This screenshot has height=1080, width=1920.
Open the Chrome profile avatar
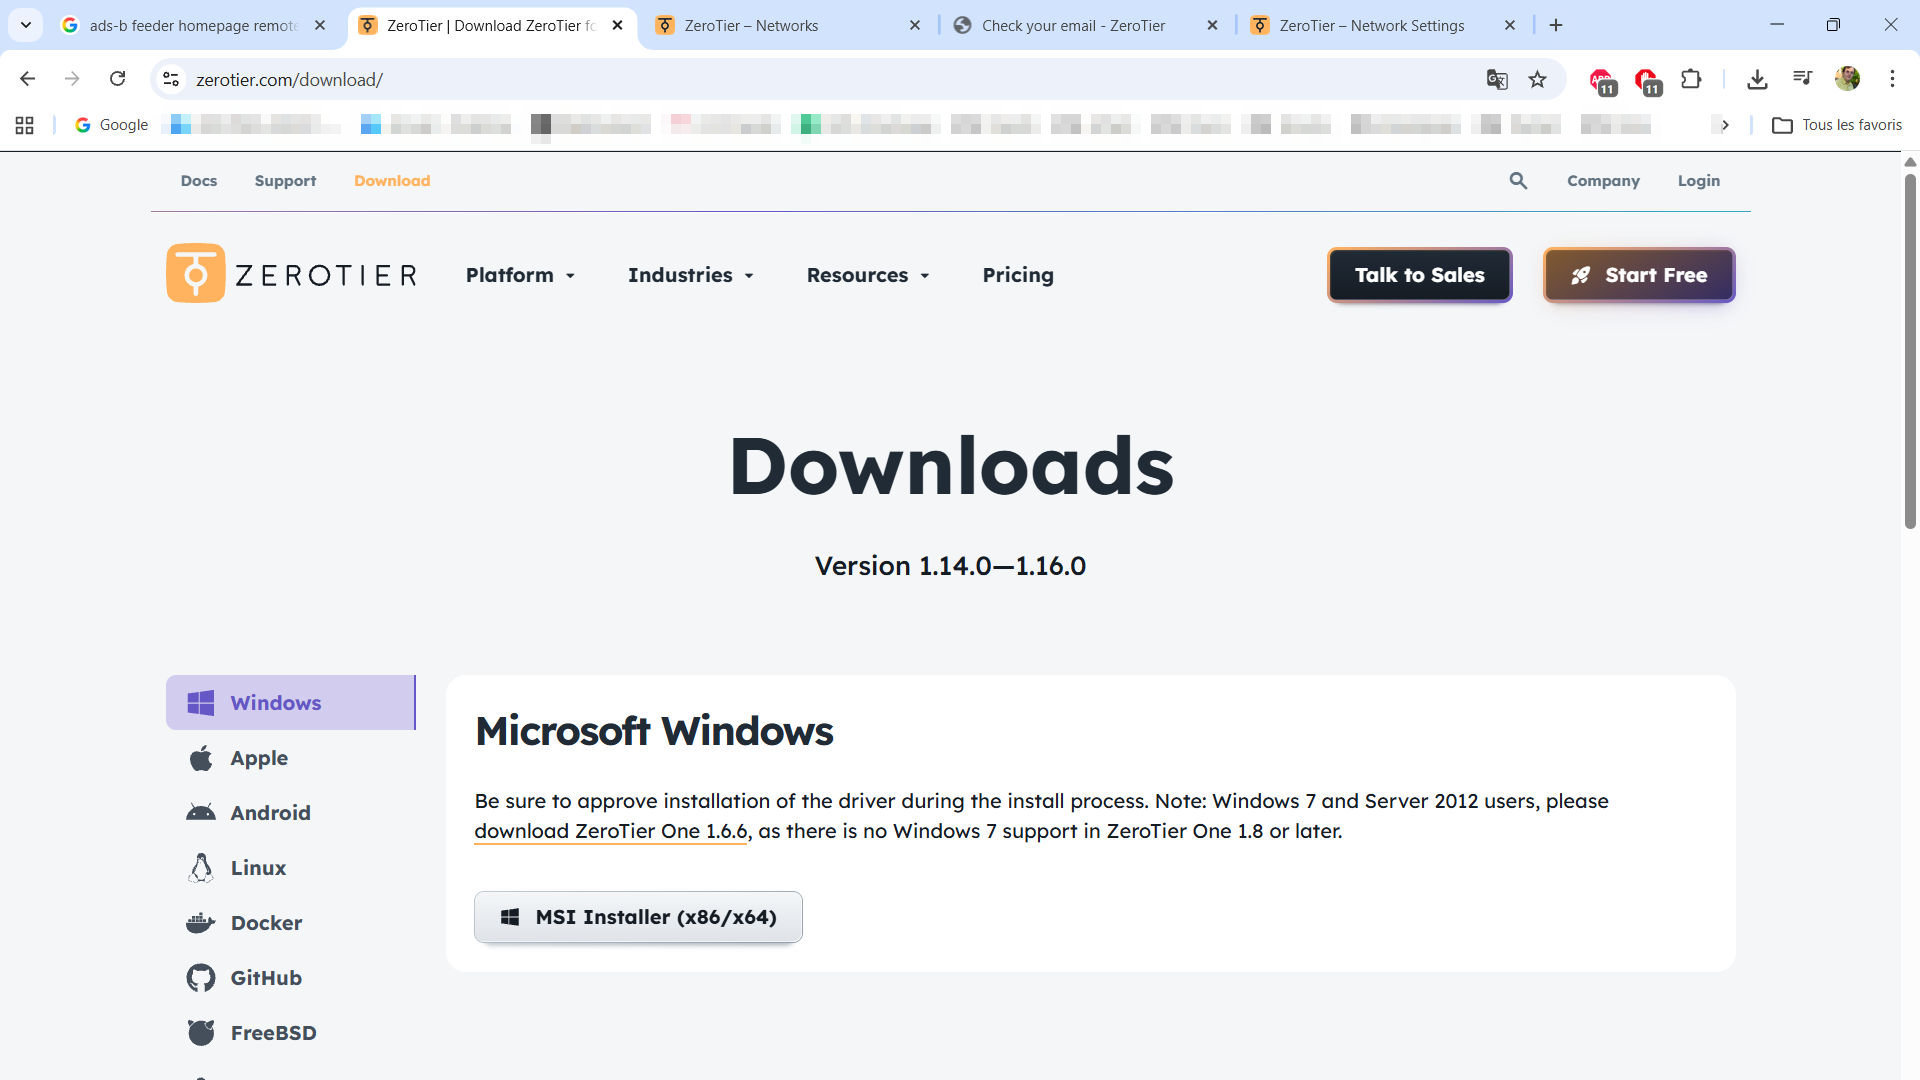1847,79
